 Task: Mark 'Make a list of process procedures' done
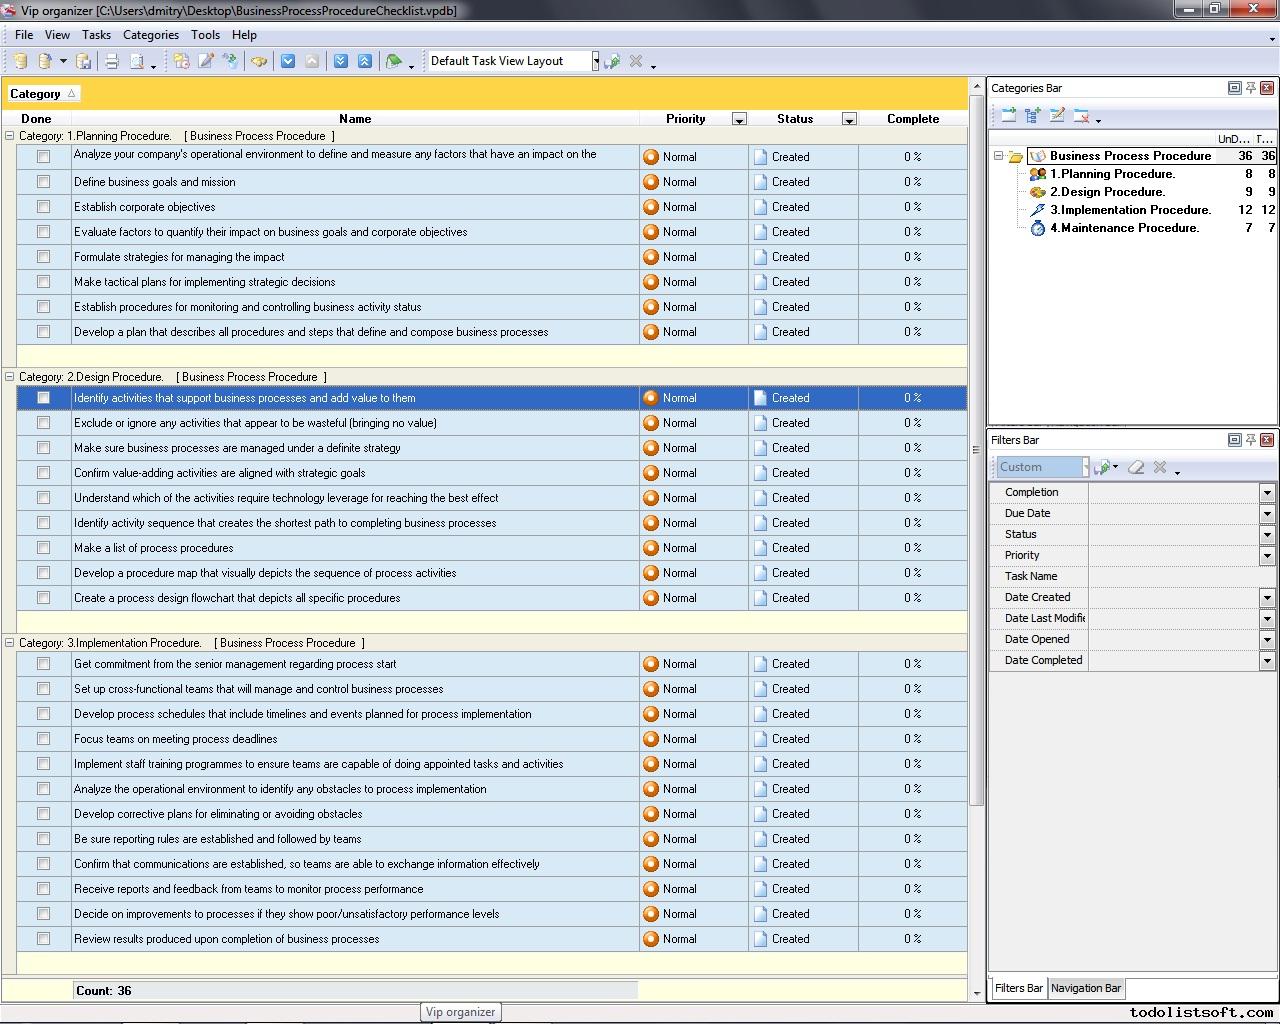43,548
